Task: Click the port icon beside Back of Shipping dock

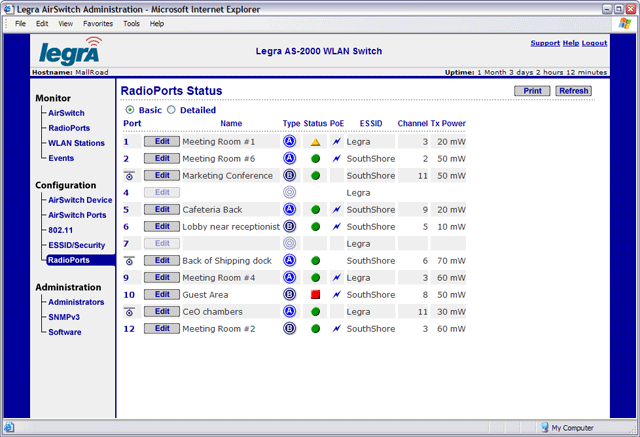Action: (x=129, y=261)
